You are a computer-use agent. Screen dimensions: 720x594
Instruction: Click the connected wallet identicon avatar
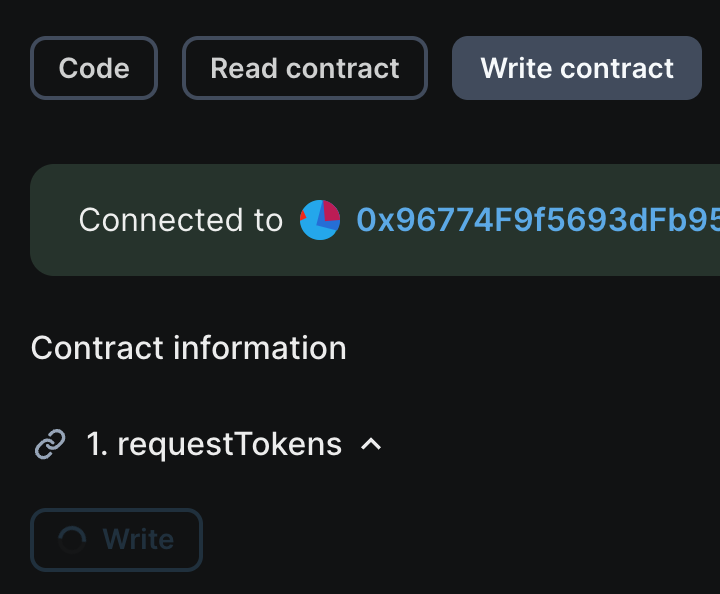(x=320, y=220)
